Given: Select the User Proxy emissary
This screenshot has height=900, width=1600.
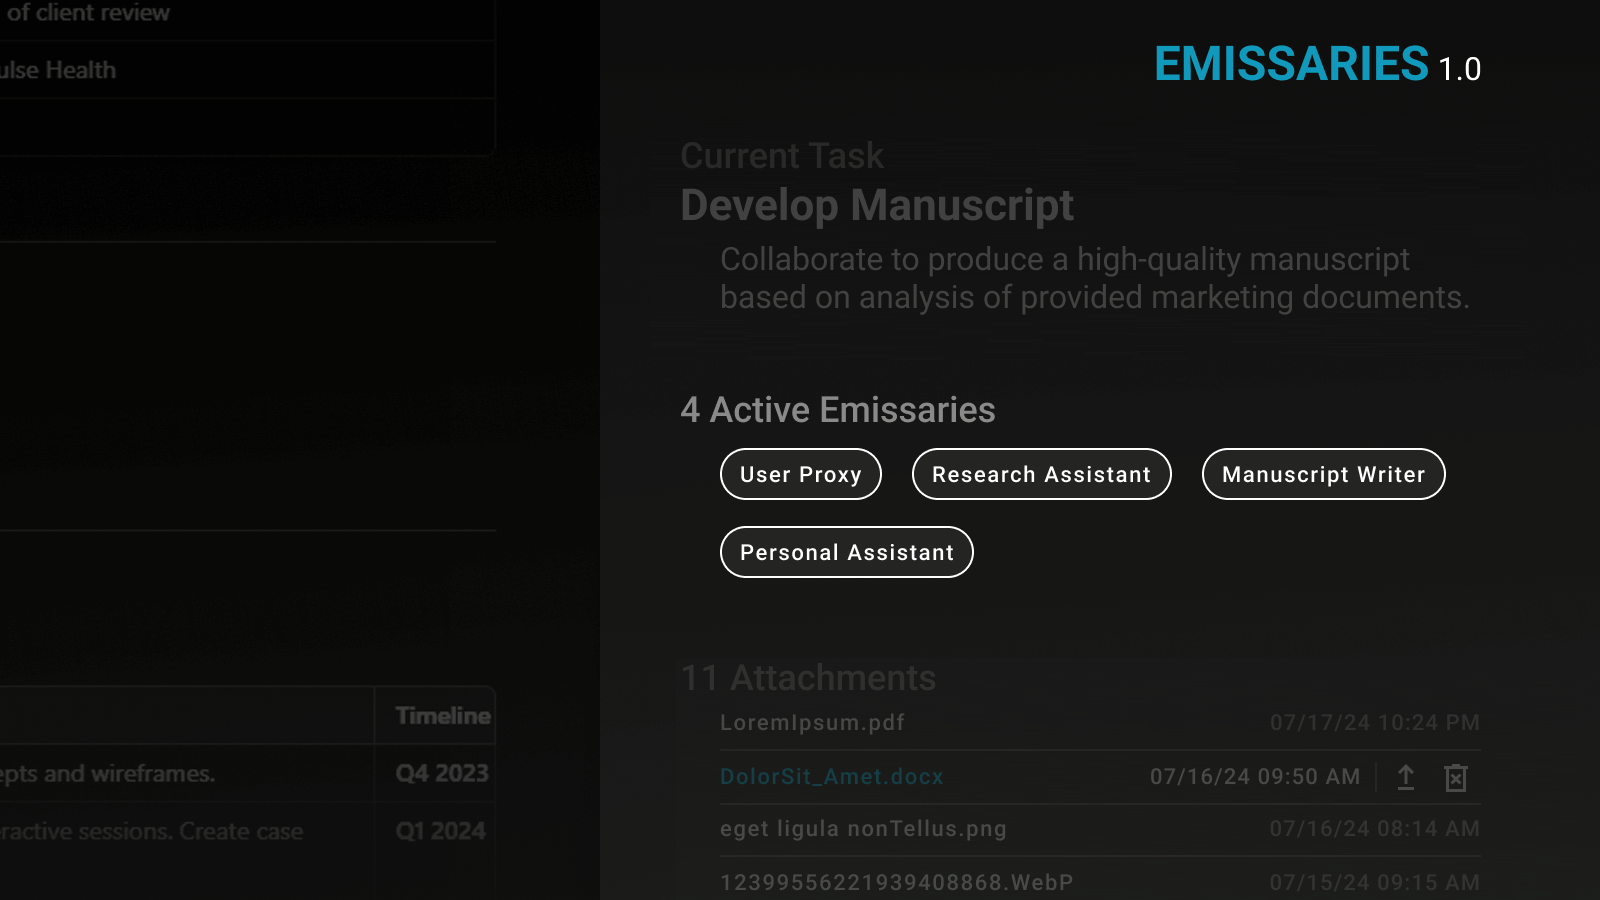Looking at the screenshot, I should coord(800,474).
